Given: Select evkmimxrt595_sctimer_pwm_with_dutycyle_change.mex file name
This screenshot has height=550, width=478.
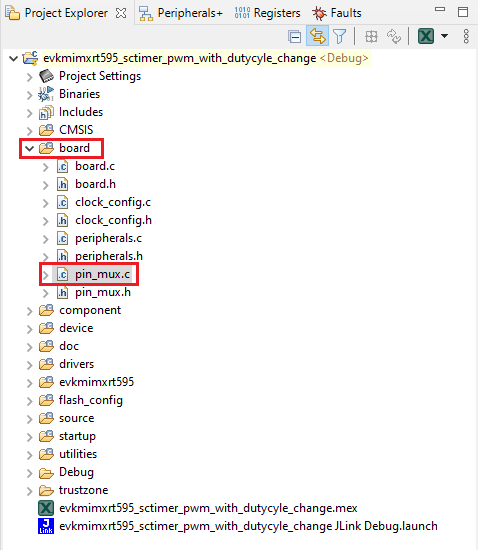Looking at the screenshot, I should click(x=208, y=508).
